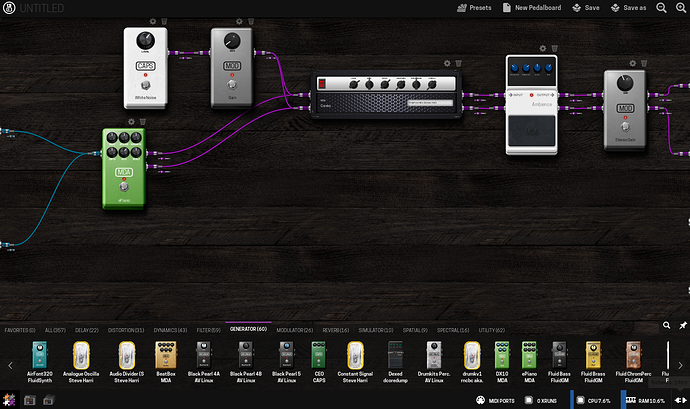Pick the Drumkits Perc. AV Linux plugin
Image resolution: width=690 pixels, height=409 pixels.
point(434,362)
